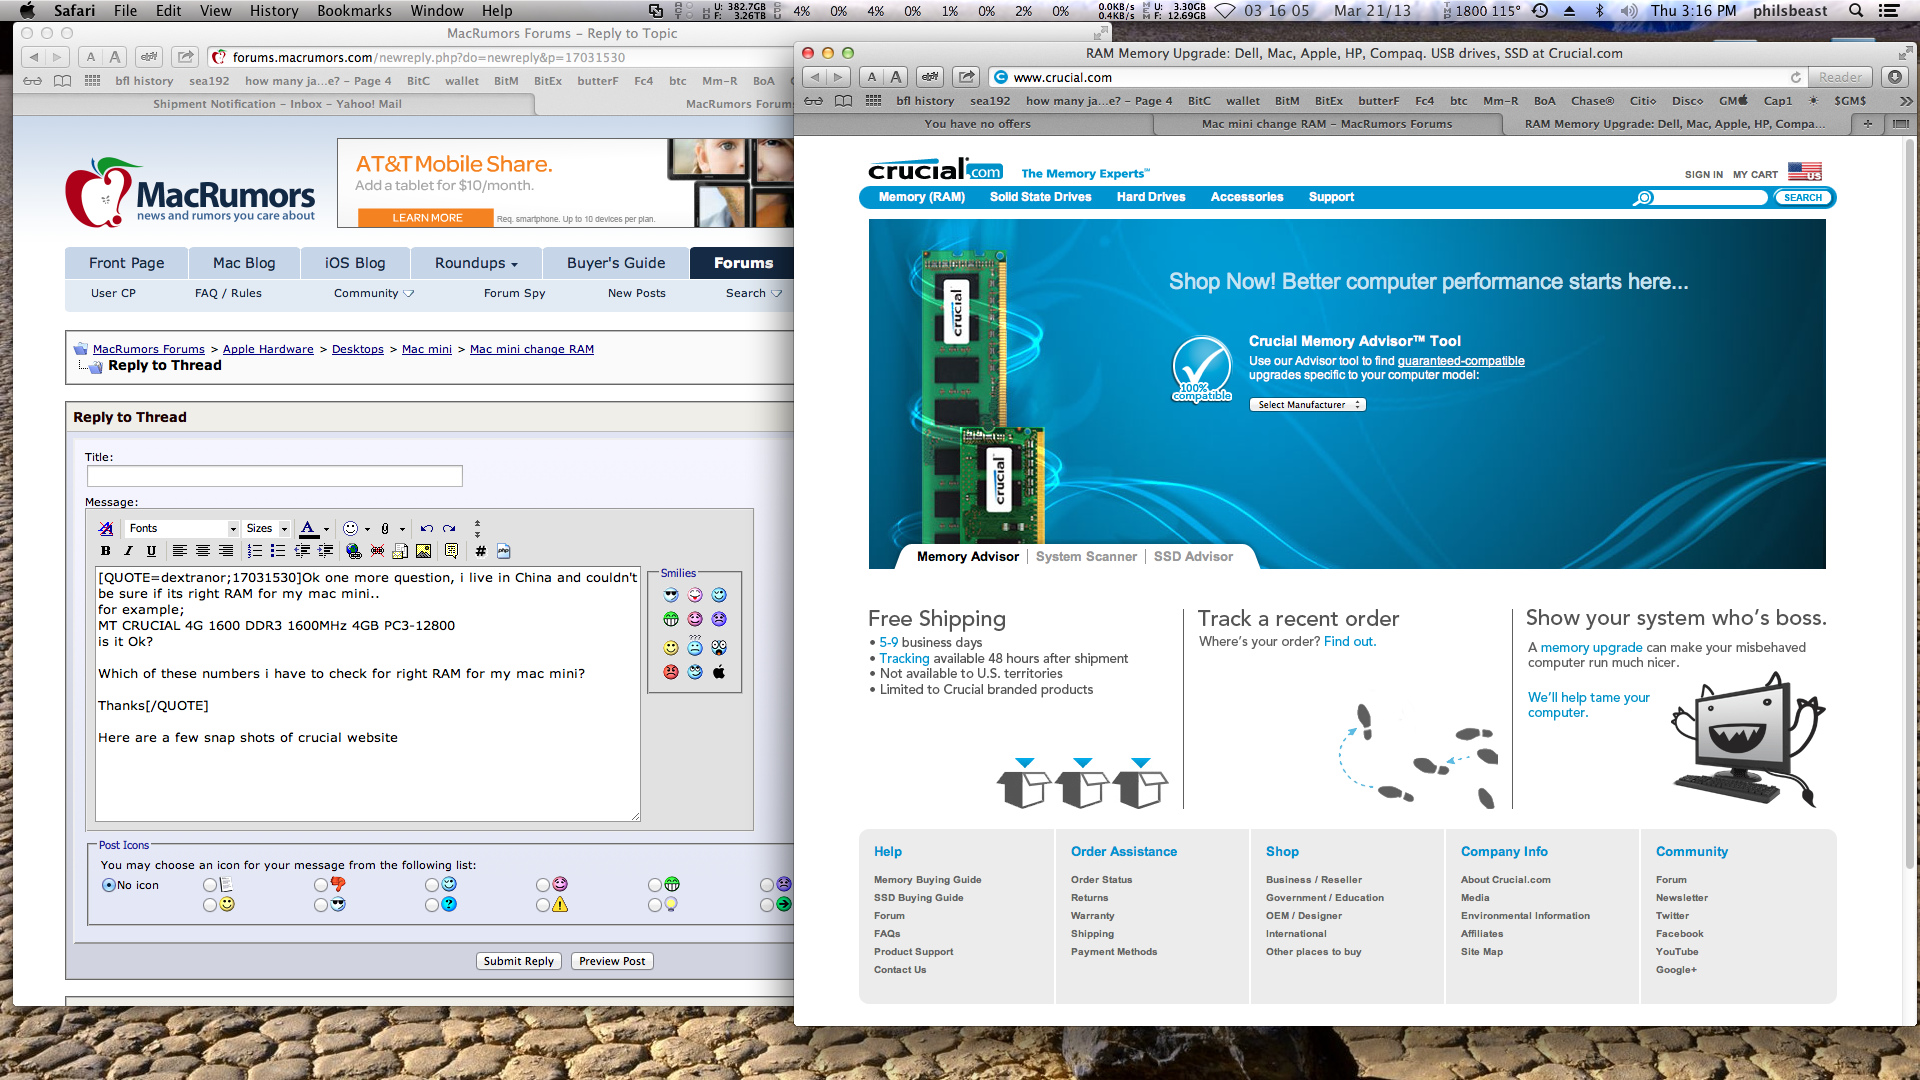This screenshot has width=1920, height=1080.
Task: Select the green grin post icon radio
Action: [x=655, y=885]
